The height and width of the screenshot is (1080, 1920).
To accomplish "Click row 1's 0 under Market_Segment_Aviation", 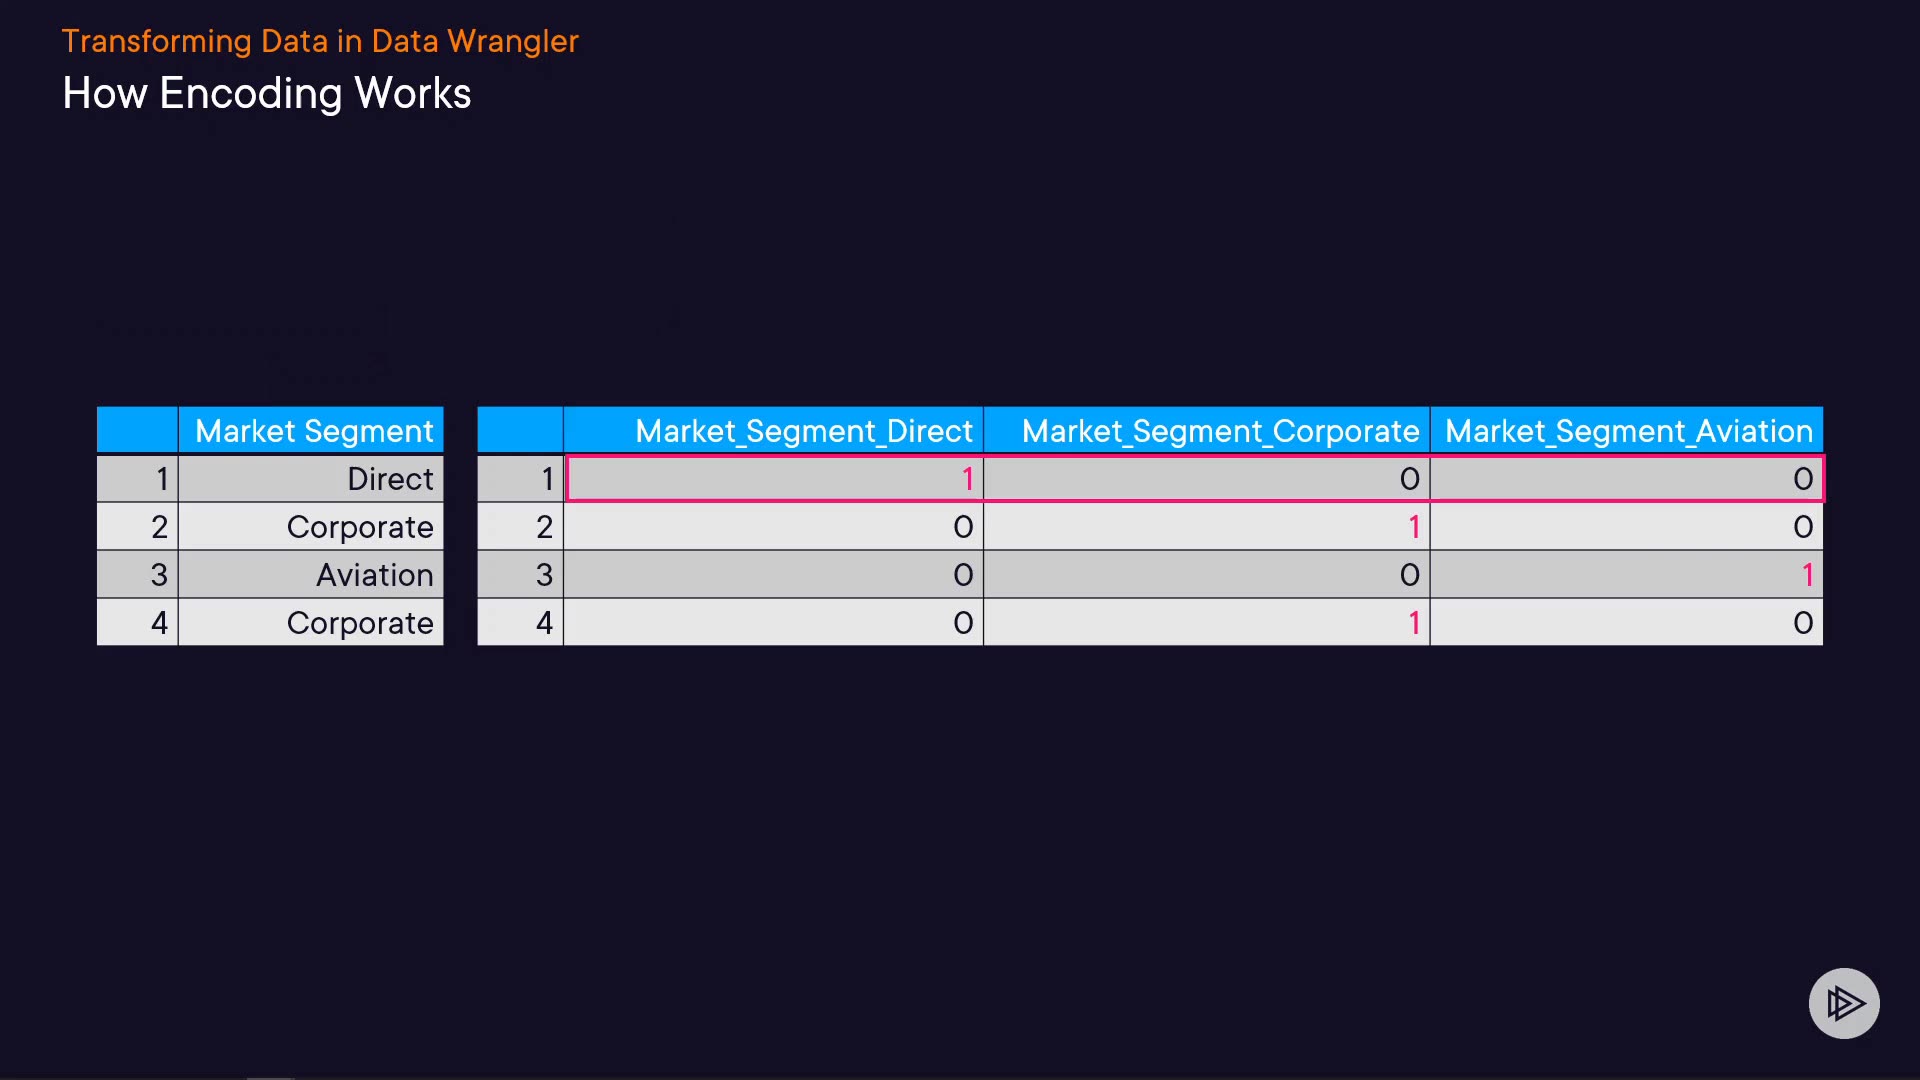I will [x=1803, y=479].
